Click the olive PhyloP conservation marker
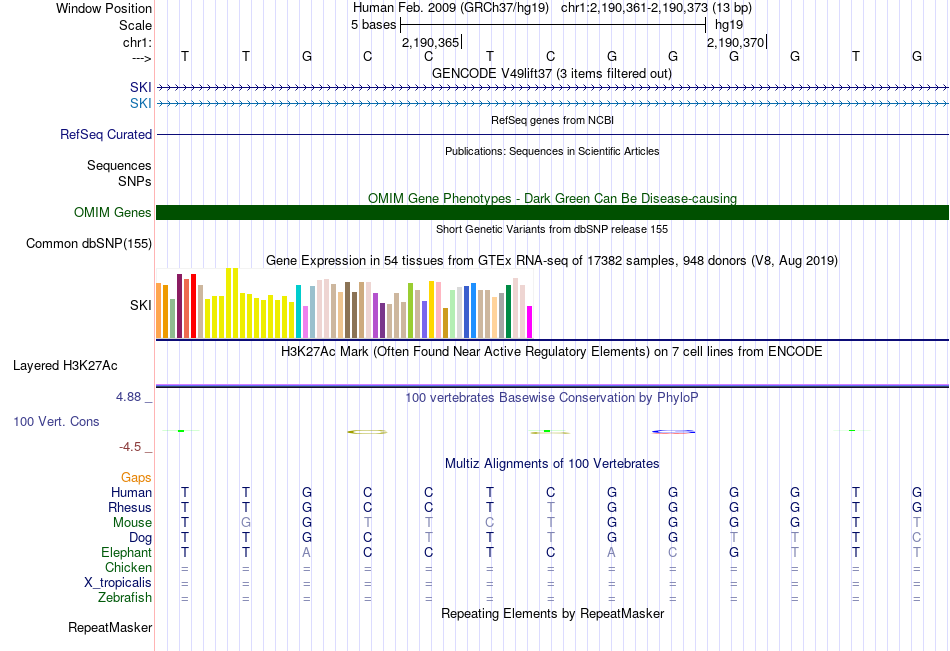The image size is (950, 651). [367, 432]
